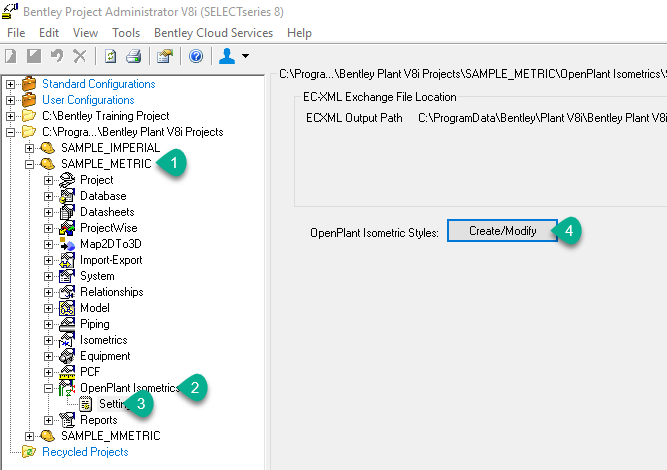667x470 pixels.
Task: Expand the Reports tree node
Action: click(48, 420)
